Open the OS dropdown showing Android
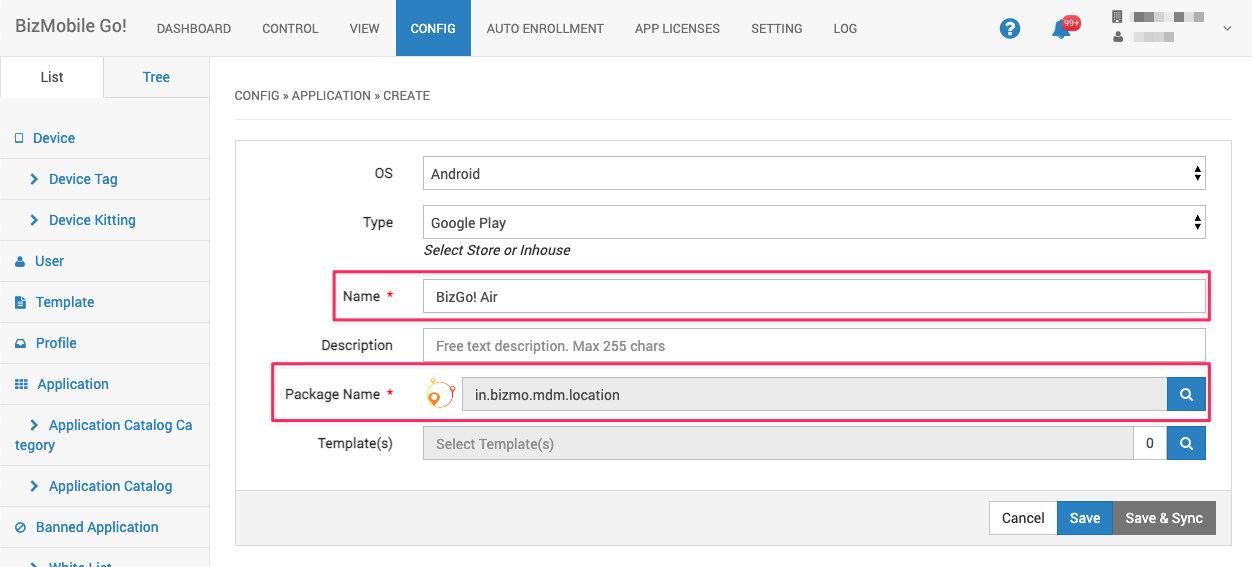This screenshot has height=567, width=1252. pos(813,174)
